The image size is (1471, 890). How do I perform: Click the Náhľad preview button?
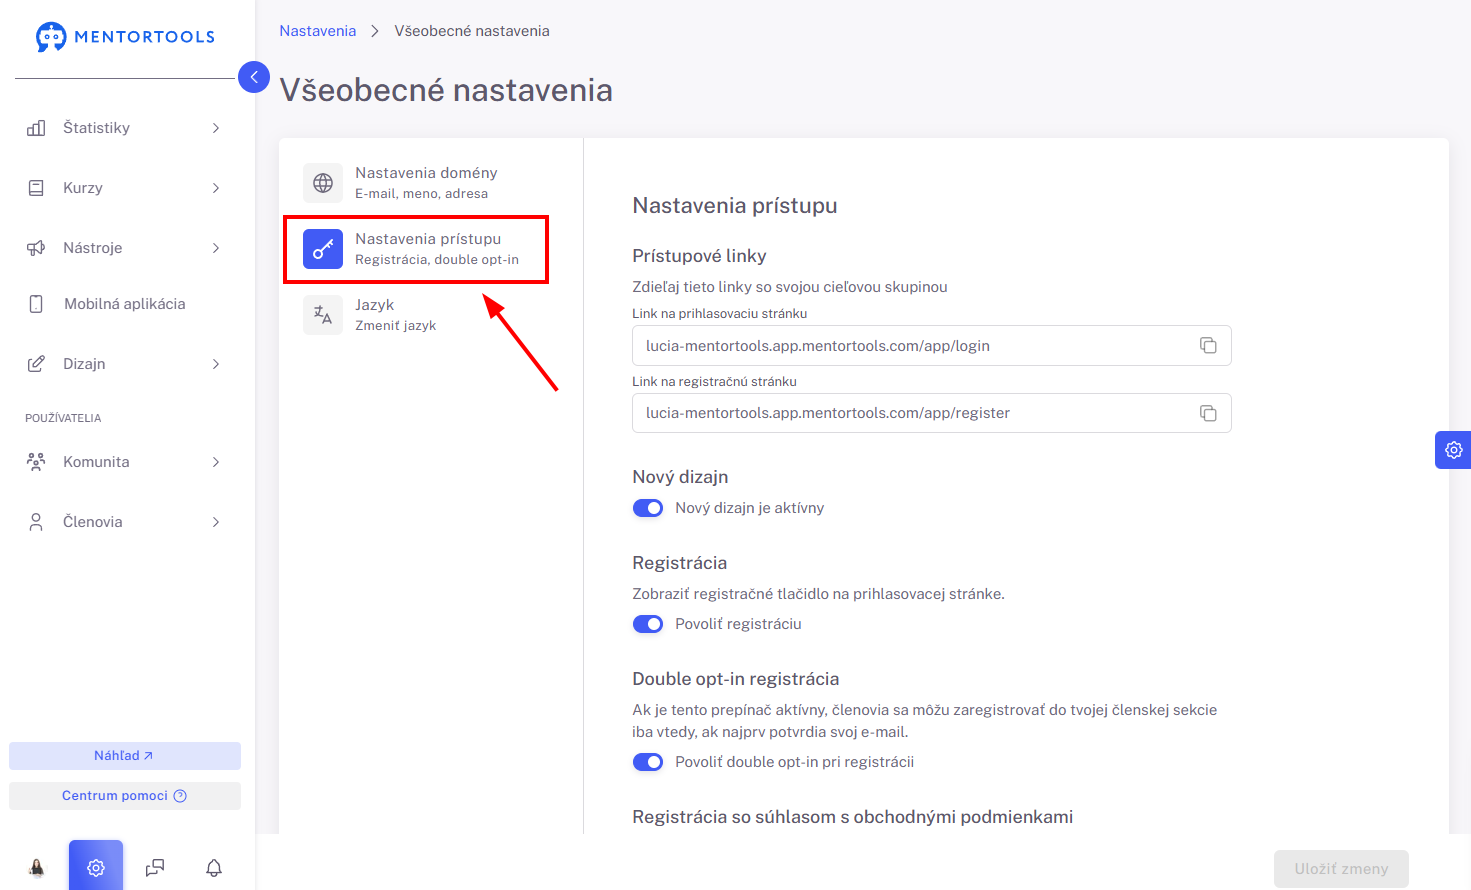pos(125,756)
